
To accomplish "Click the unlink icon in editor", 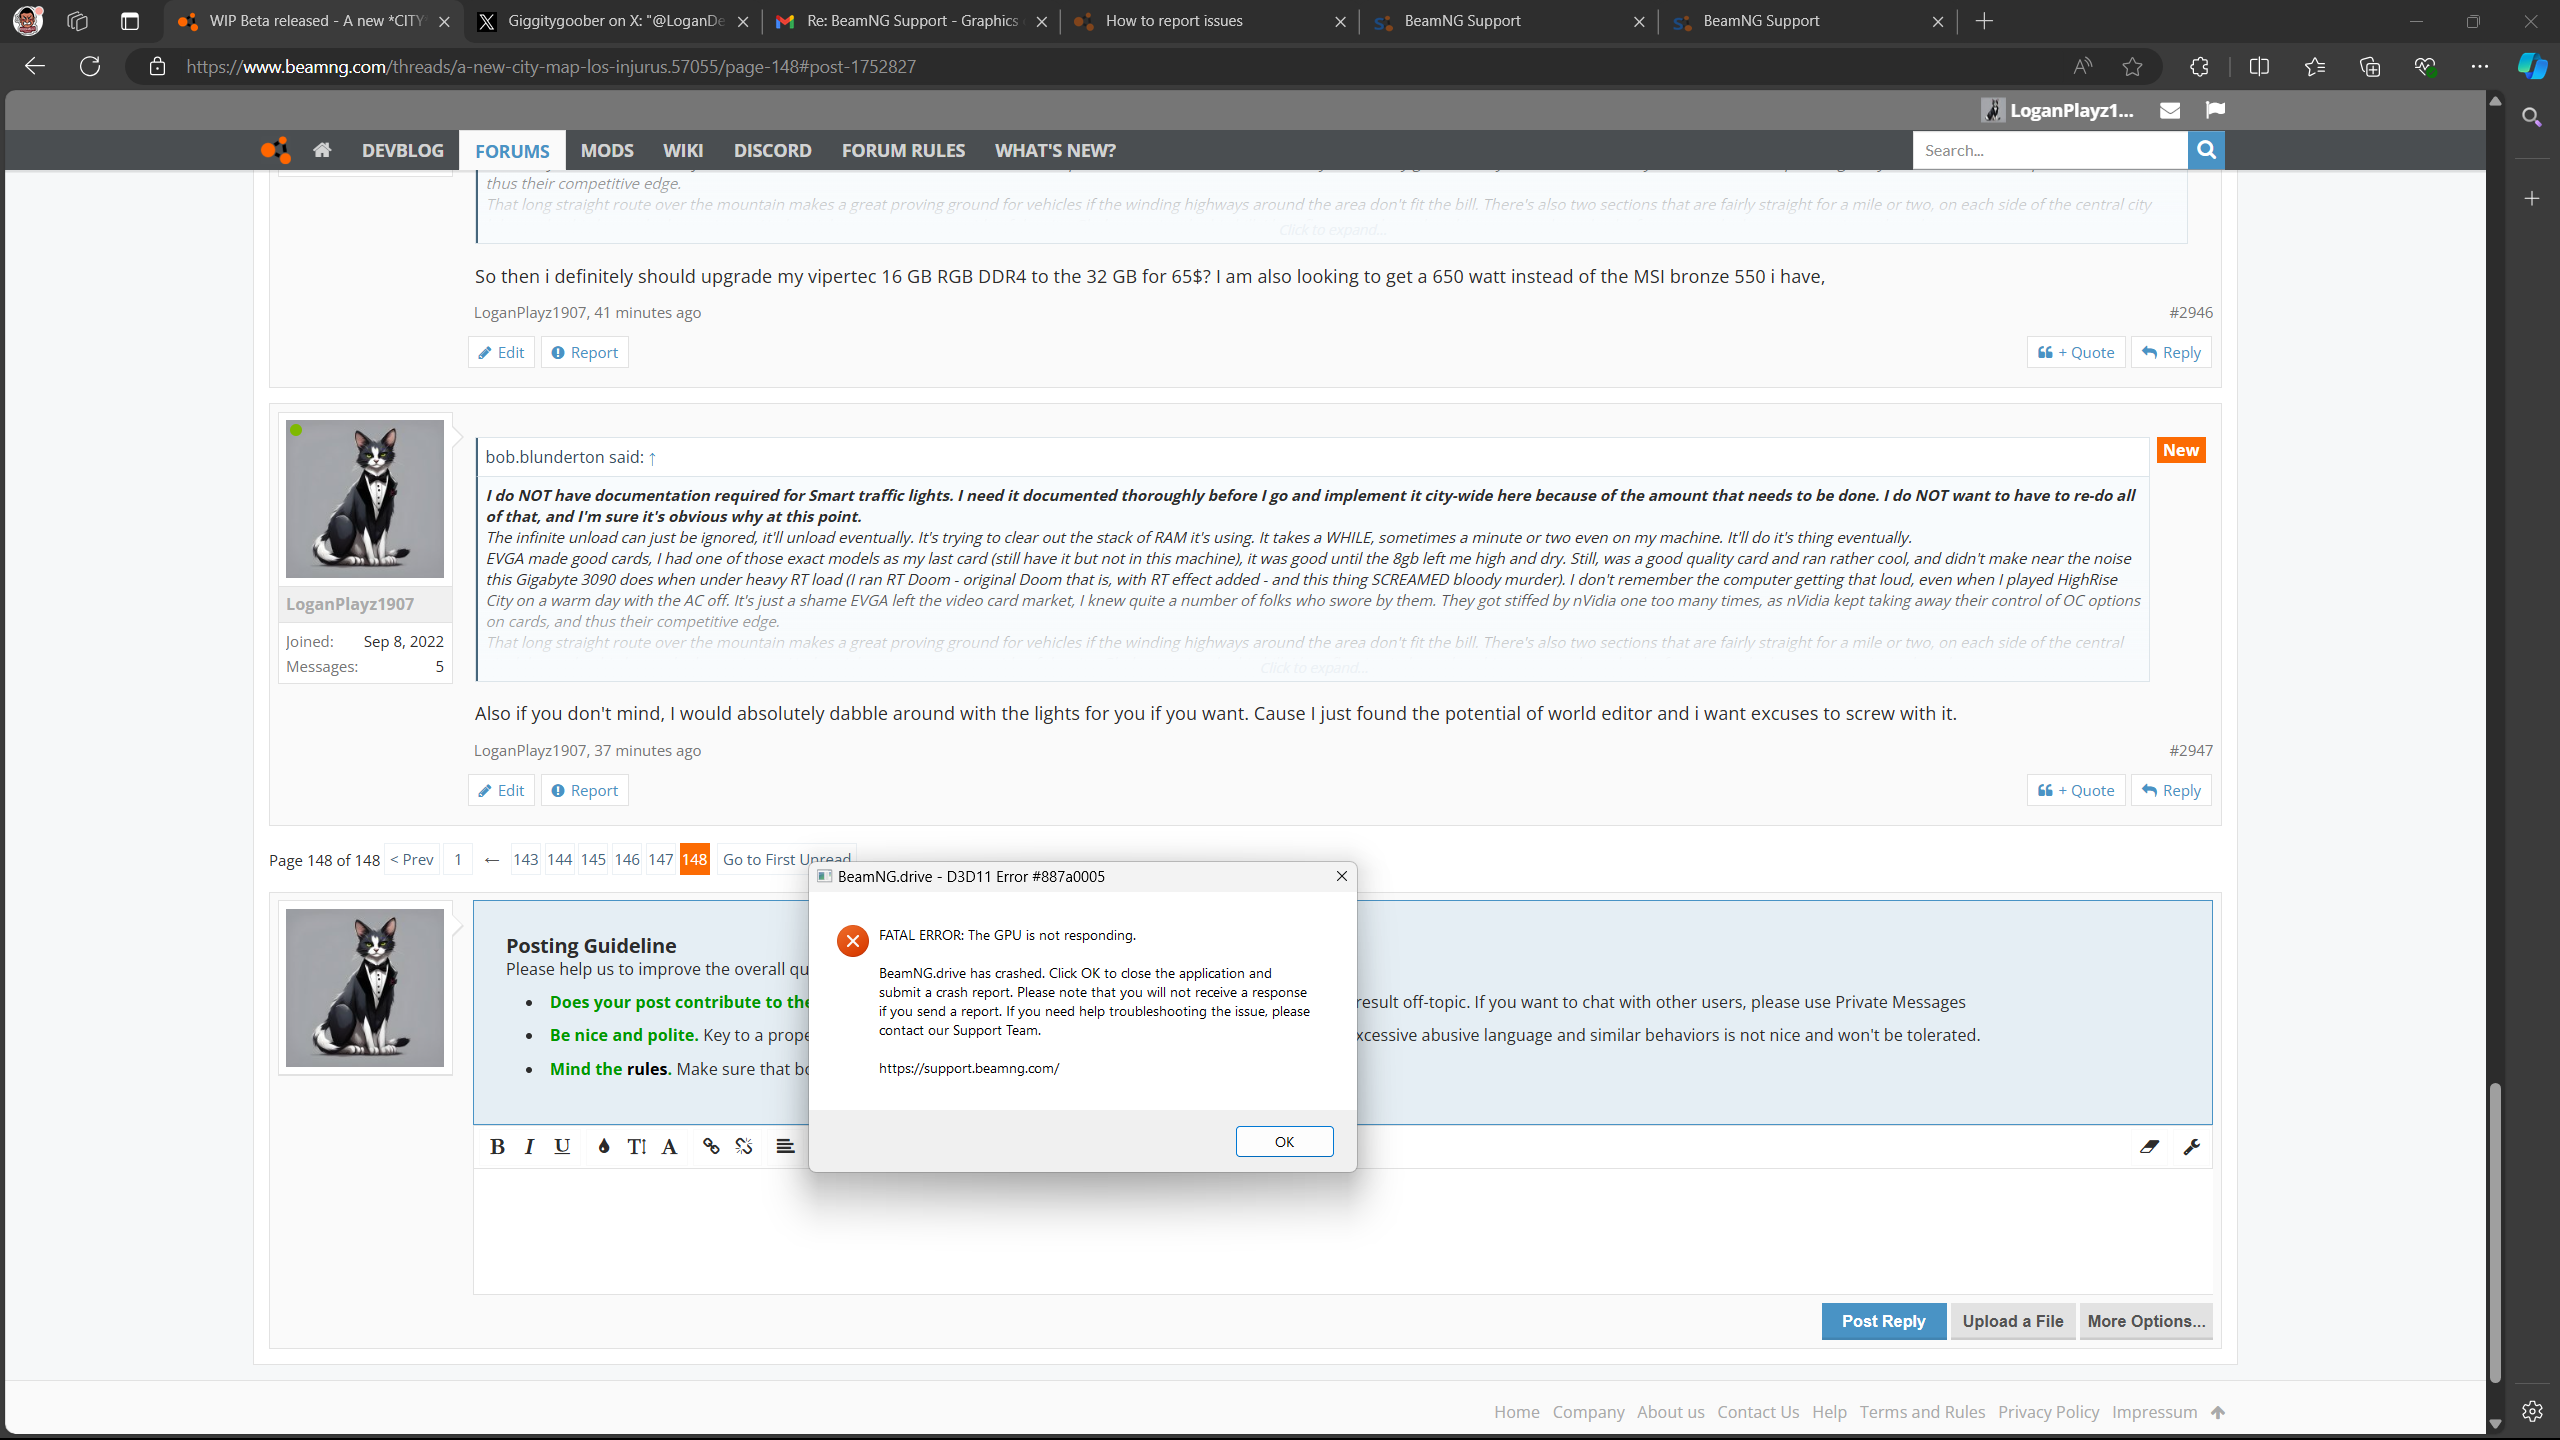I will point(744,1146).
